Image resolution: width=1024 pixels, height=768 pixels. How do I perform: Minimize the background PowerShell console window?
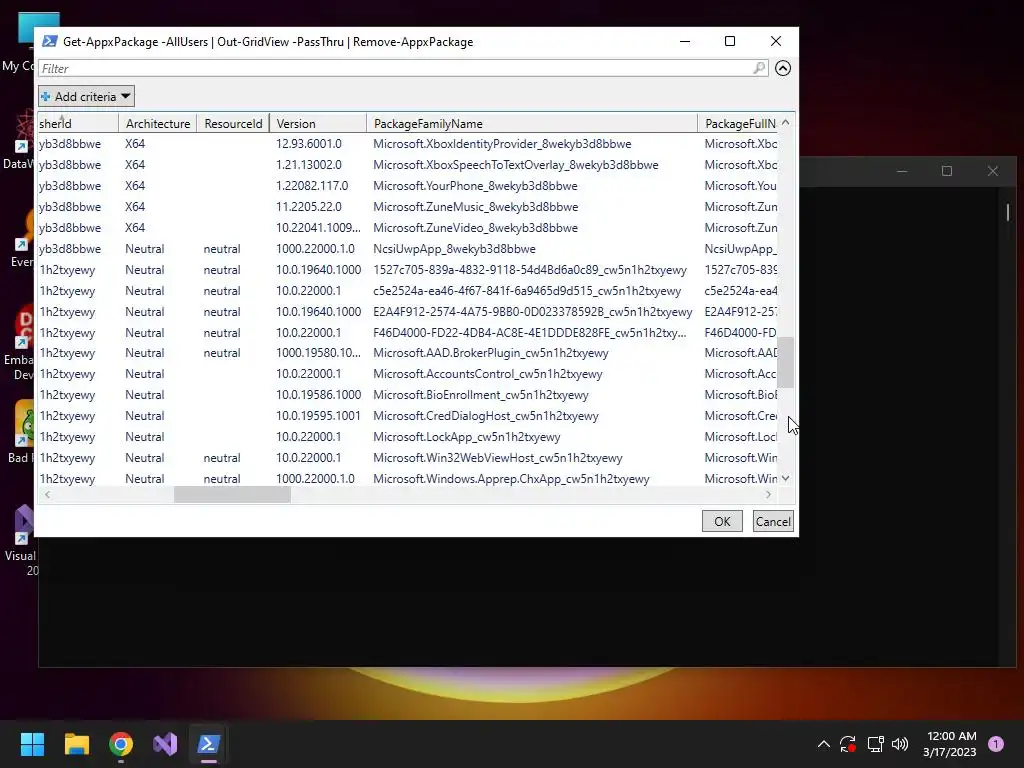902,171
